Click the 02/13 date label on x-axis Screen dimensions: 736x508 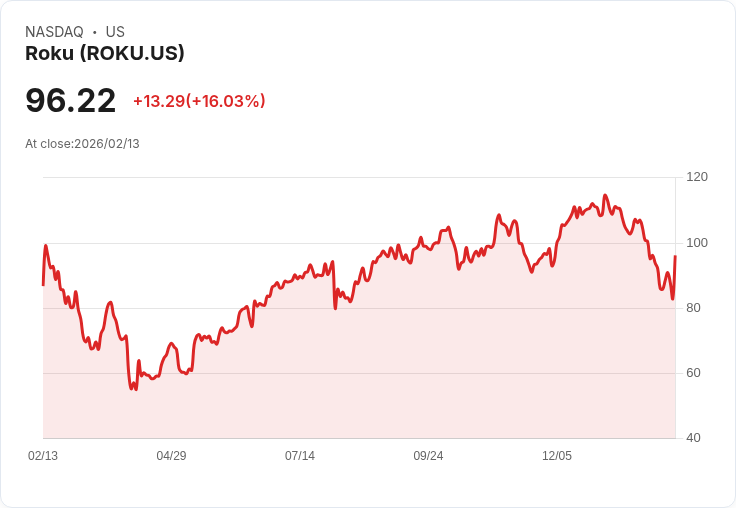pyautogui.click(x=43, y=455)
